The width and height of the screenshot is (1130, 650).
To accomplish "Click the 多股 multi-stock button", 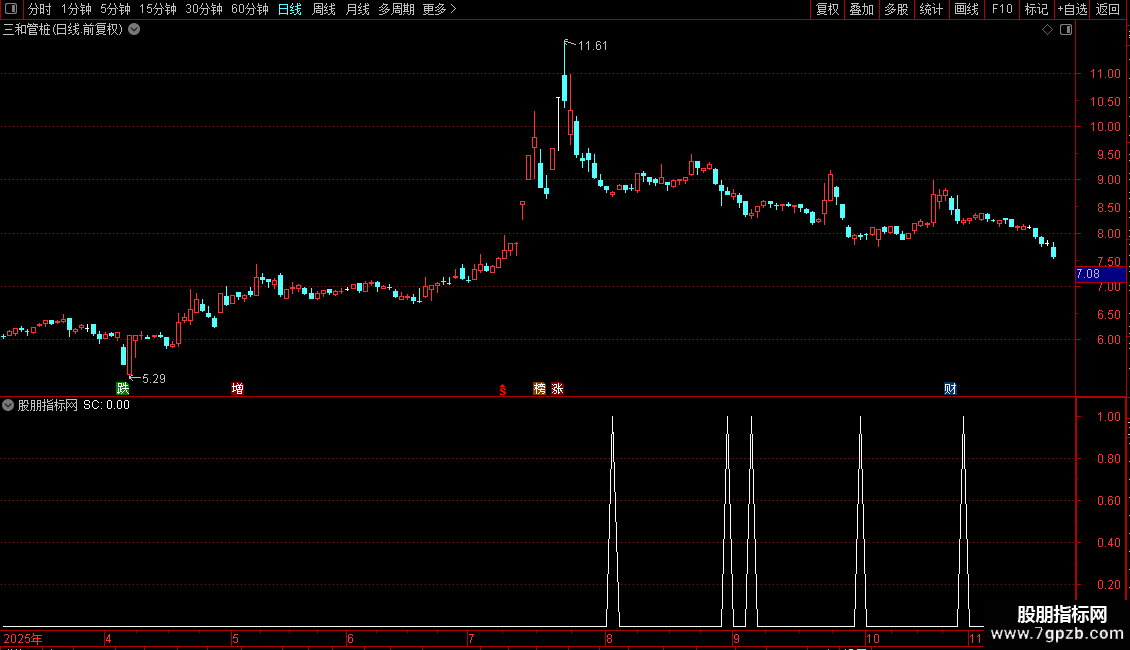I will tap(896, 9).
